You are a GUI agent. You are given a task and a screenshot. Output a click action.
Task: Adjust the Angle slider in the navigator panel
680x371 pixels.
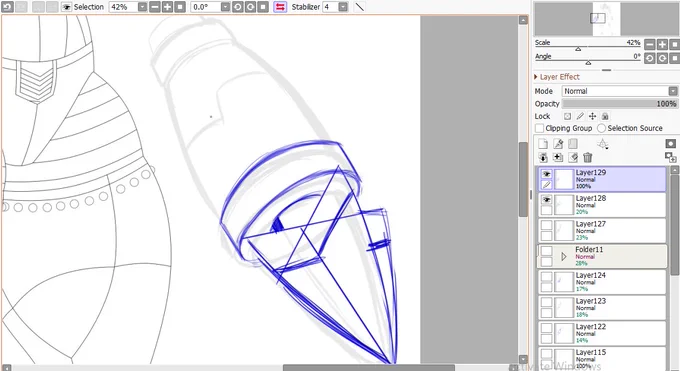(588, 61)
